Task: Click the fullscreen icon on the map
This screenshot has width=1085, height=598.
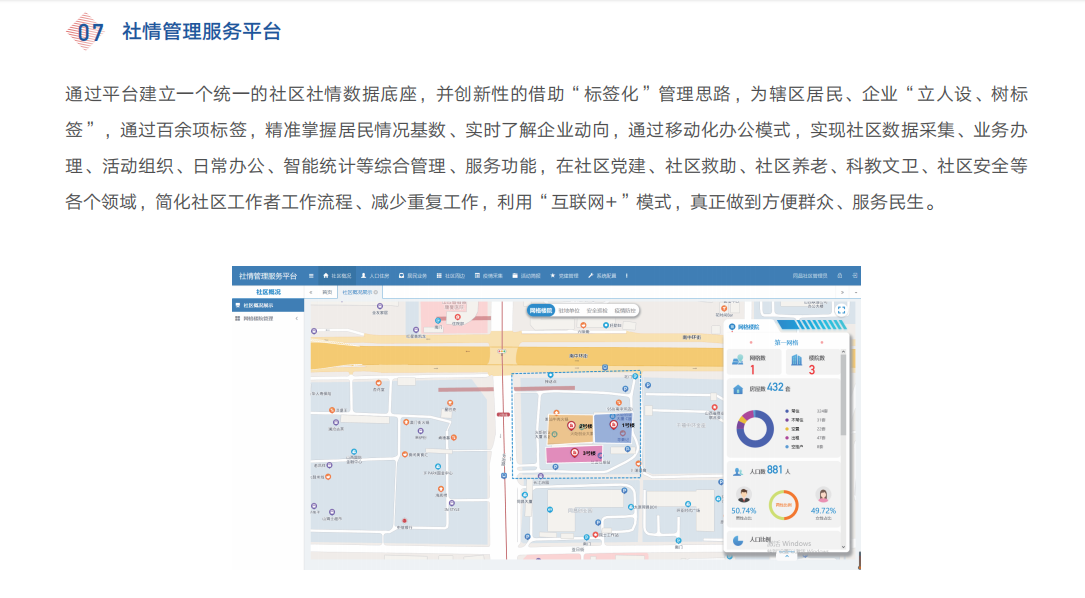Action: 841,311
